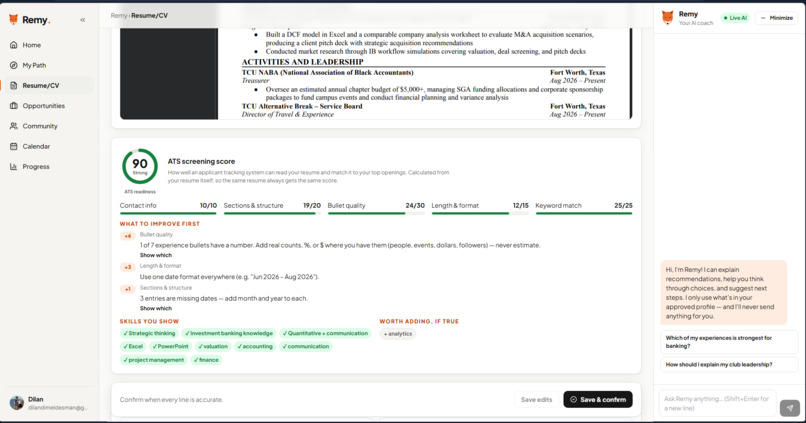View the Progress page

48,167
